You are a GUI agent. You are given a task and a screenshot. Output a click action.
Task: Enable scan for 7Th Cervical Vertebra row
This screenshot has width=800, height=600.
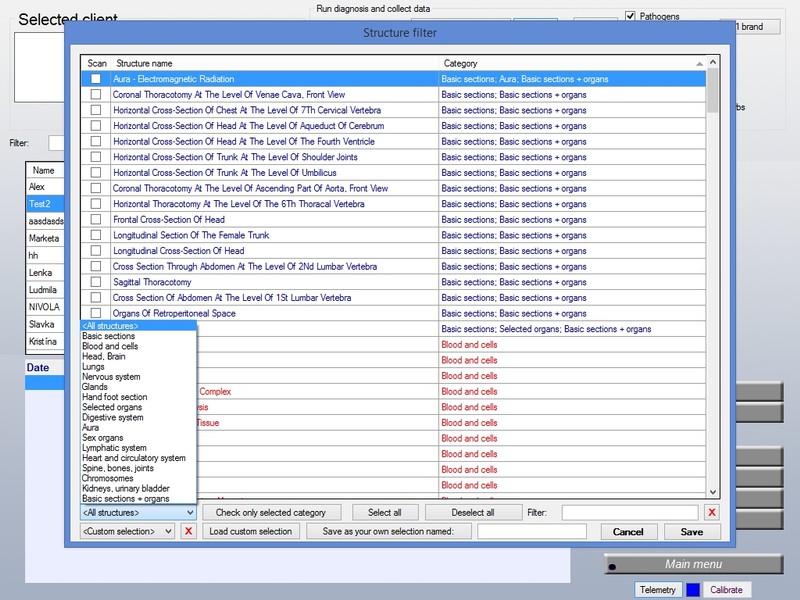pyautogui.click(x=95, y=110)
